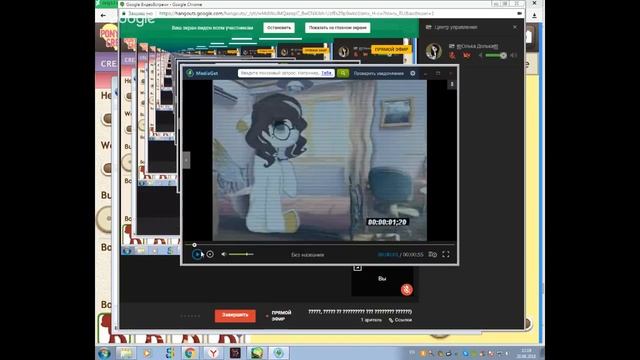Viewport: 640px width, 360px height.
Task: Click the clock in the system tray
Action: 527,353
